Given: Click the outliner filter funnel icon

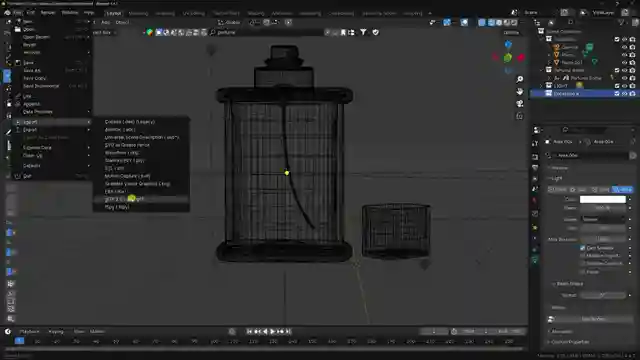Looking at the screenshot, I should (621, 22).
